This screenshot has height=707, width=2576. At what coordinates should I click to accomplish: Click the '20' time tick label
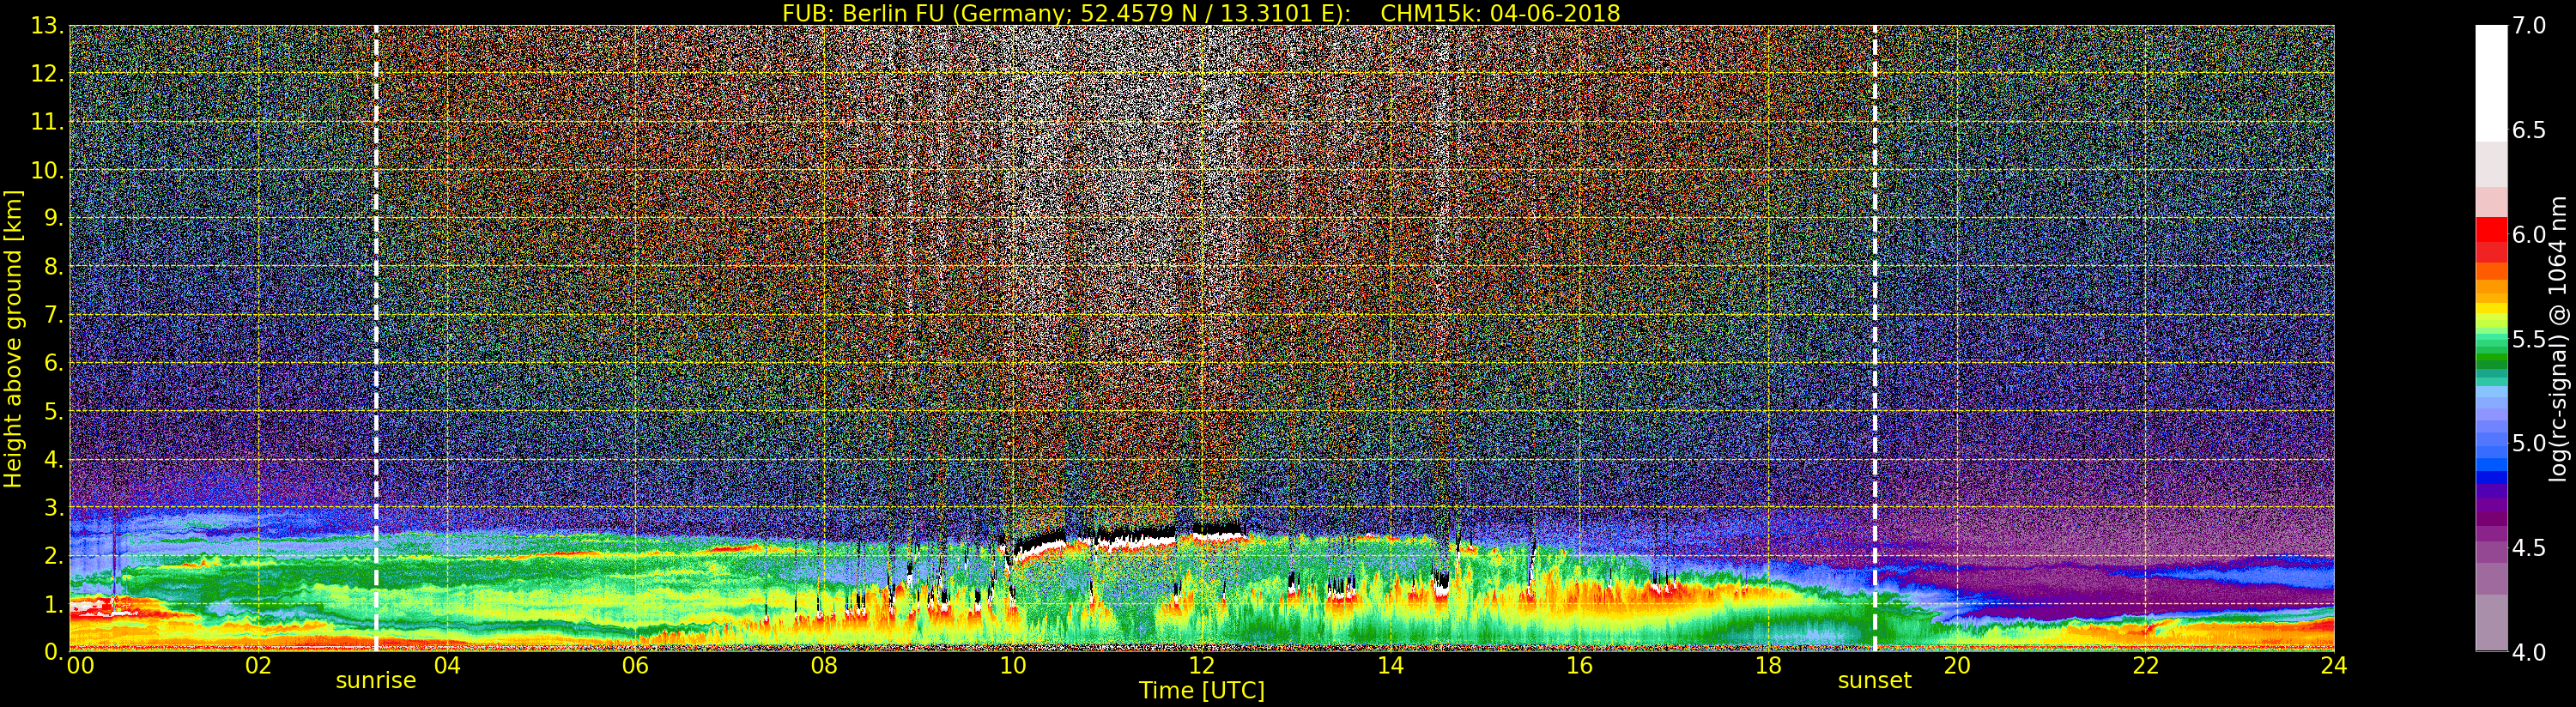coord(1957,665)
